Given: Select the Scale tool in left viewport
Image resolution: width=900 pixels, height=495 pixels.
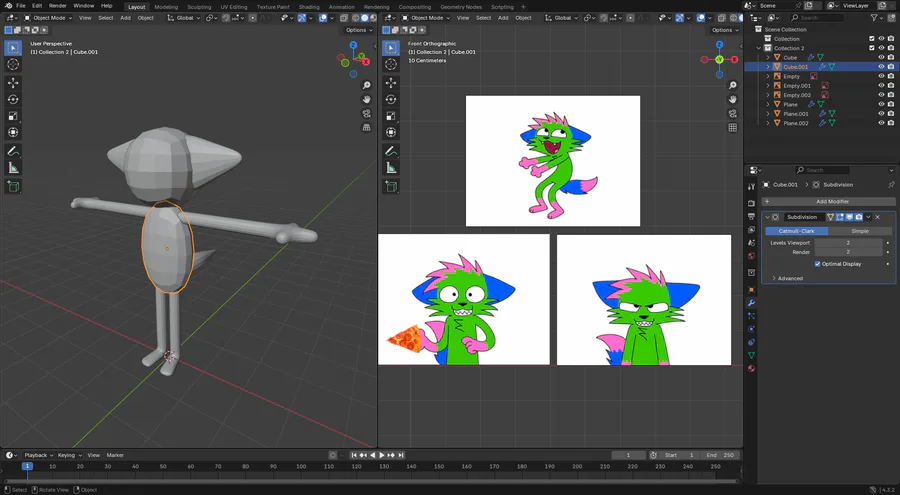Looking at the screenshot, I should [x=13, y=116].
